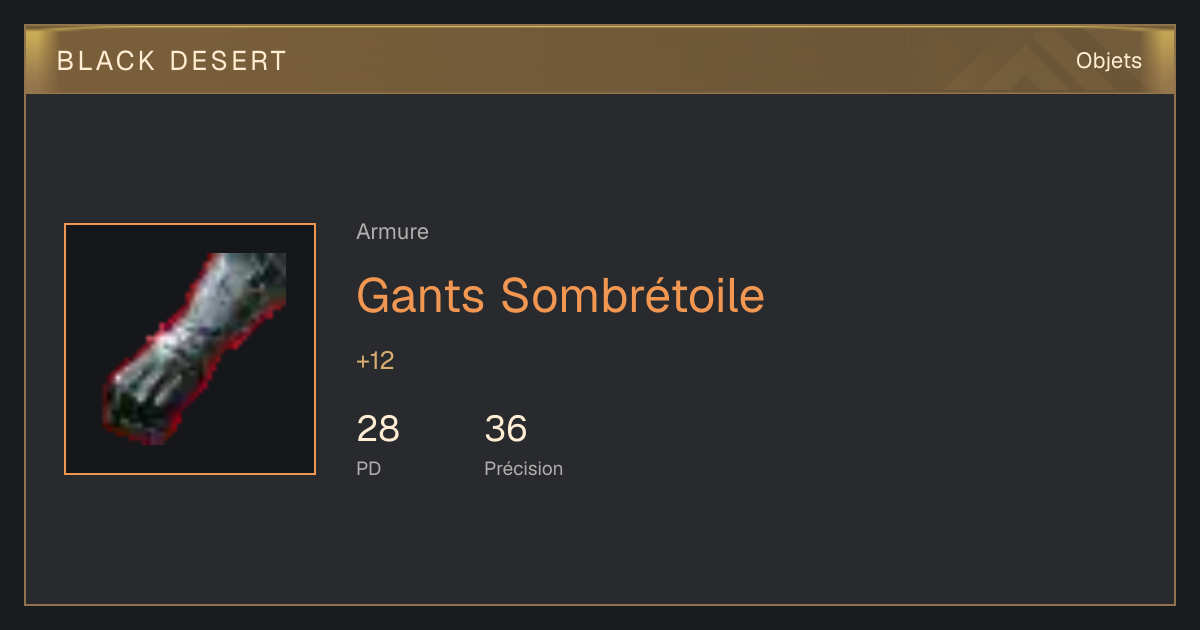
Task: Click the Précision stat label
Action: 523,468
